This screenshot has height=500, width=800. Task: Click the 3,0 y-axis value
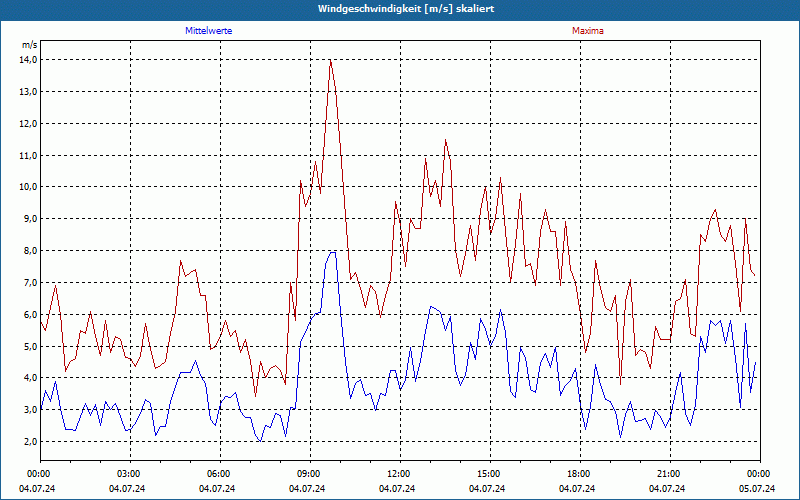click(x=31, y=410)
